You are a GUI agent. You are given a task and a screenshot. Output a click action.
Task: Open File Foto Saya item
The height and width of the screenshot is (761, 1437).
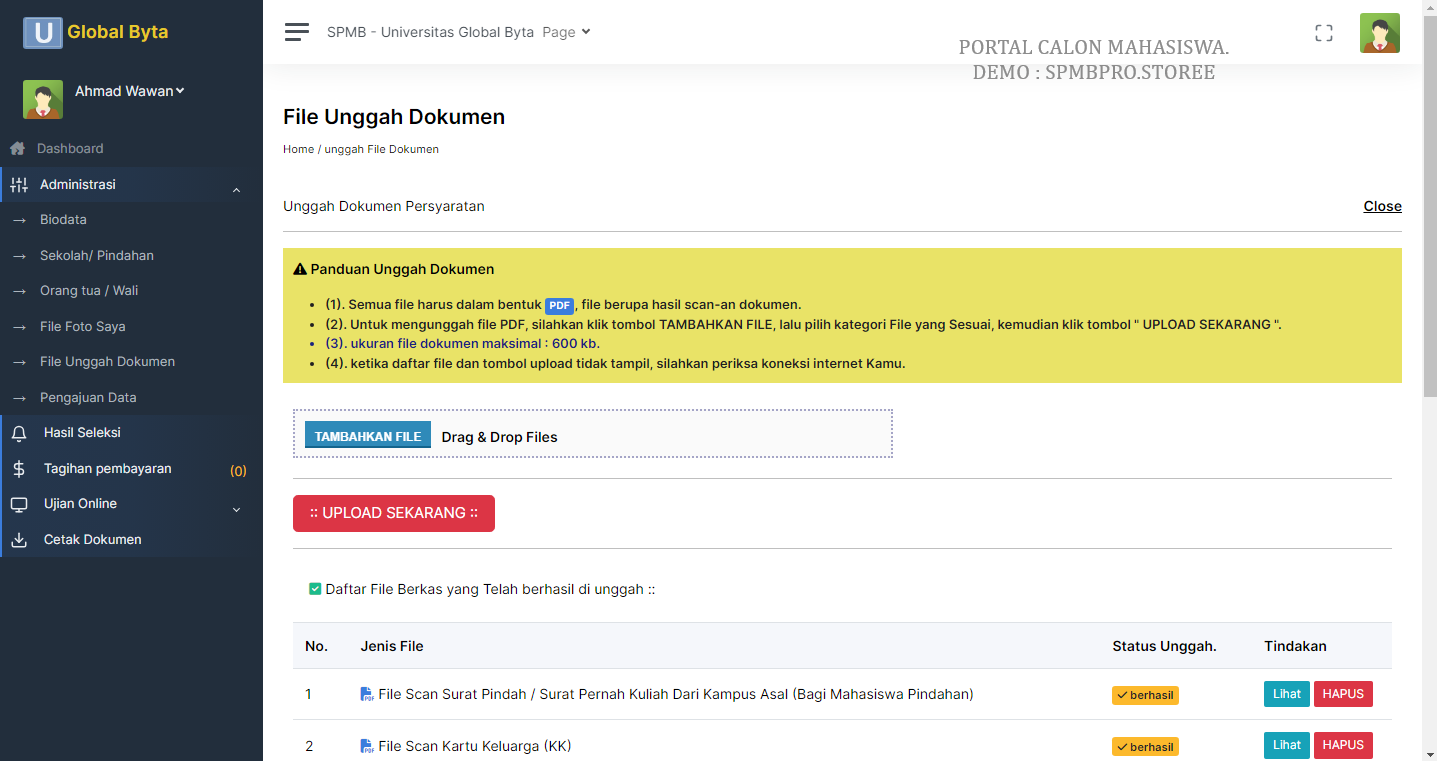83,327
